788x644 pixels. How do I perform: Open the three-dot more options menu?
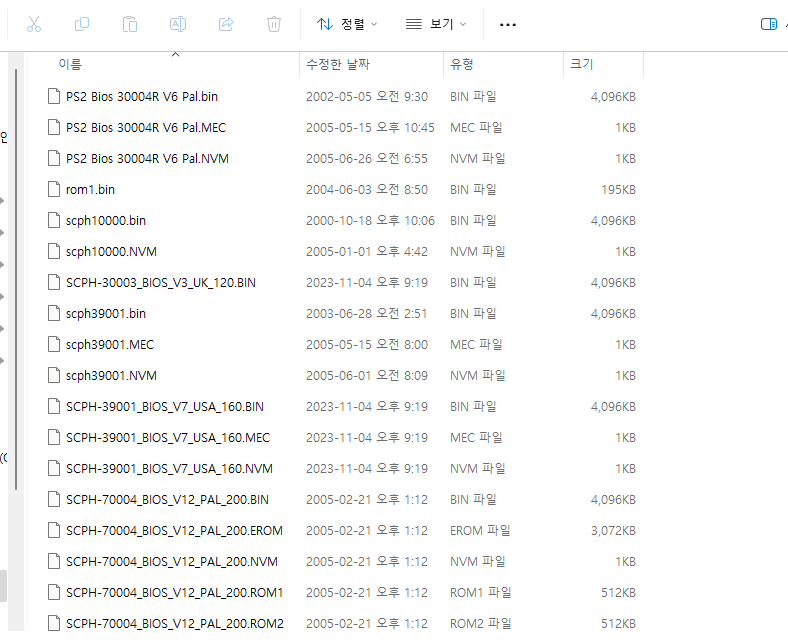point(508,25)
